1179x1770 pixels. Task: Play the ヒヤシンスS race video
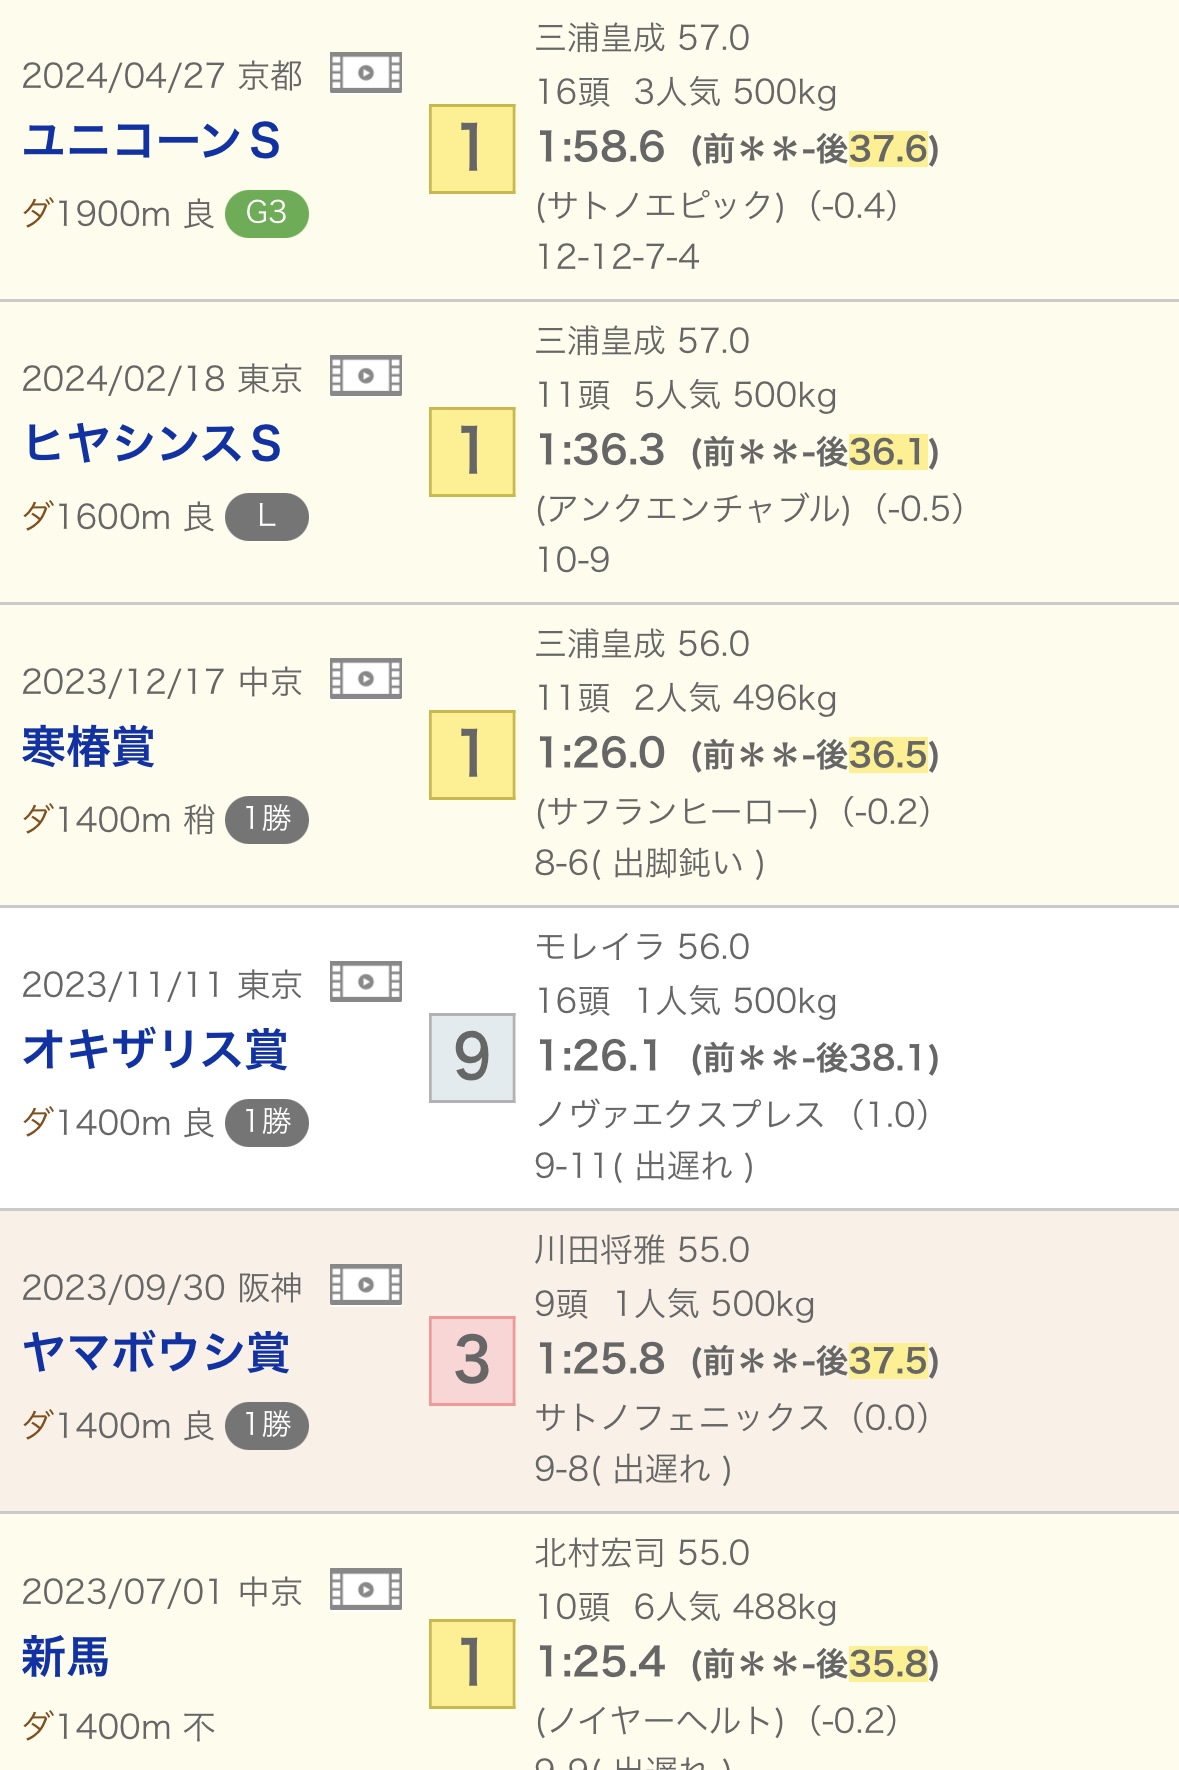[366, 376]
